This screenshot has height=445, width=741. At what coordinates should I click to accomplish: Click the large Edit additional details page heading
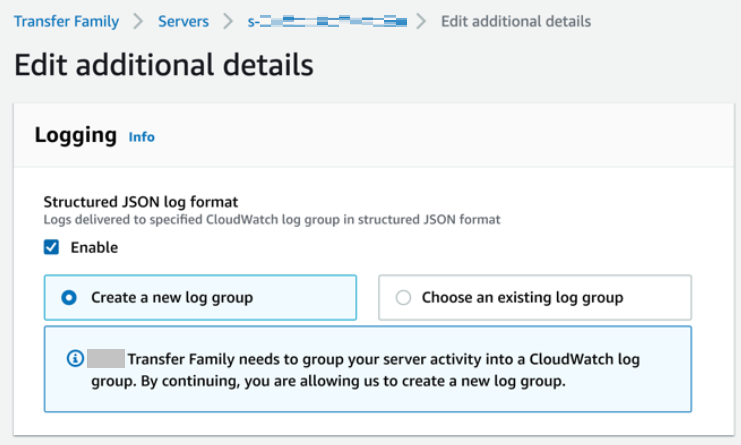[164, 66]
